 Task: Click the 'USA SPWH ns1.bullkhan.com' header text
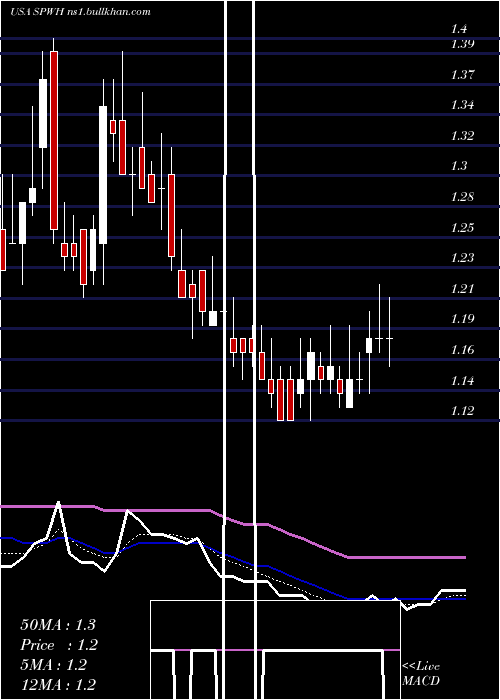(80, 12)
